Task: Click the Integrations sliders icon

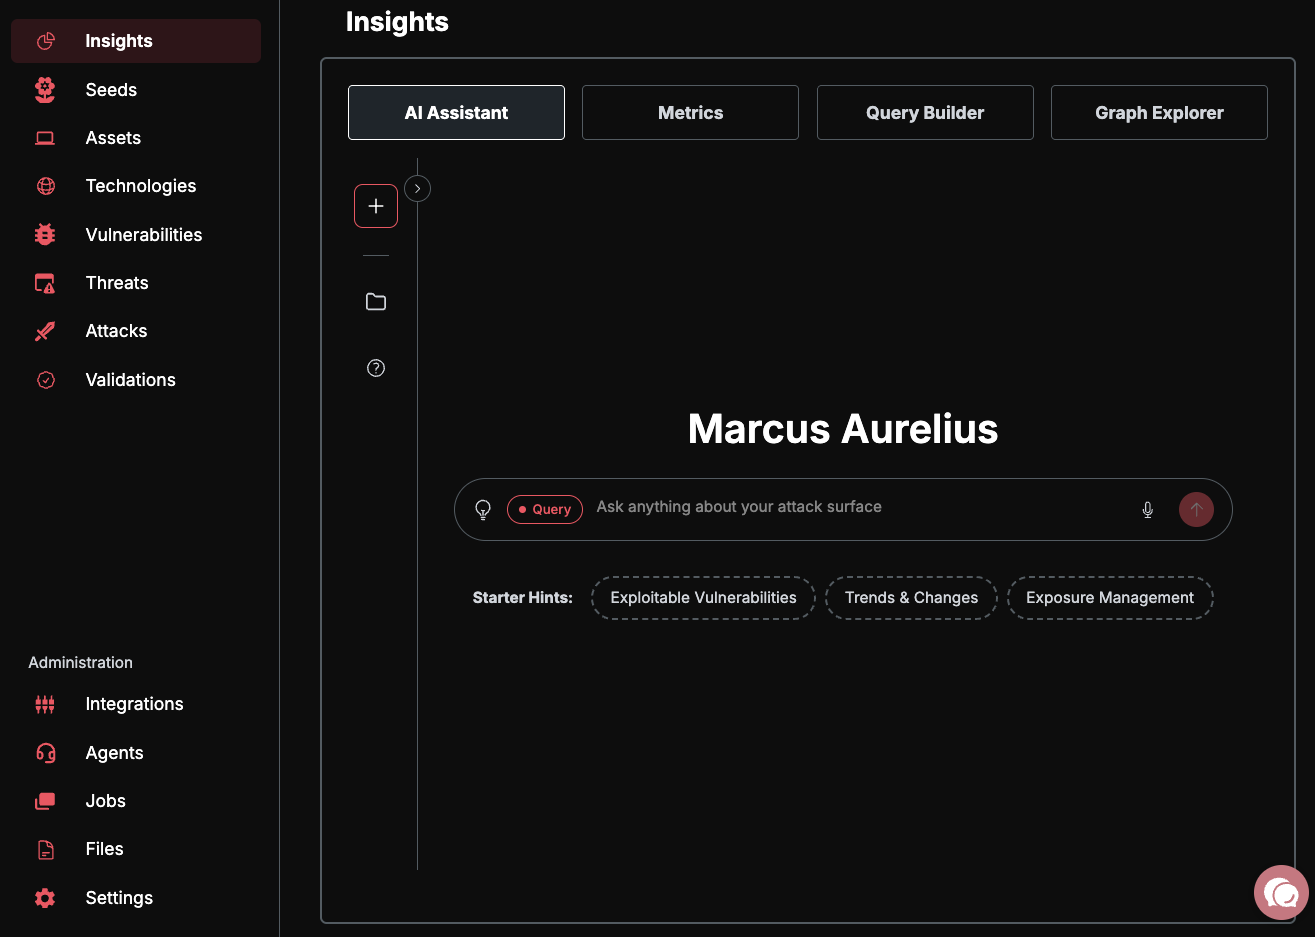Action: 45,704
